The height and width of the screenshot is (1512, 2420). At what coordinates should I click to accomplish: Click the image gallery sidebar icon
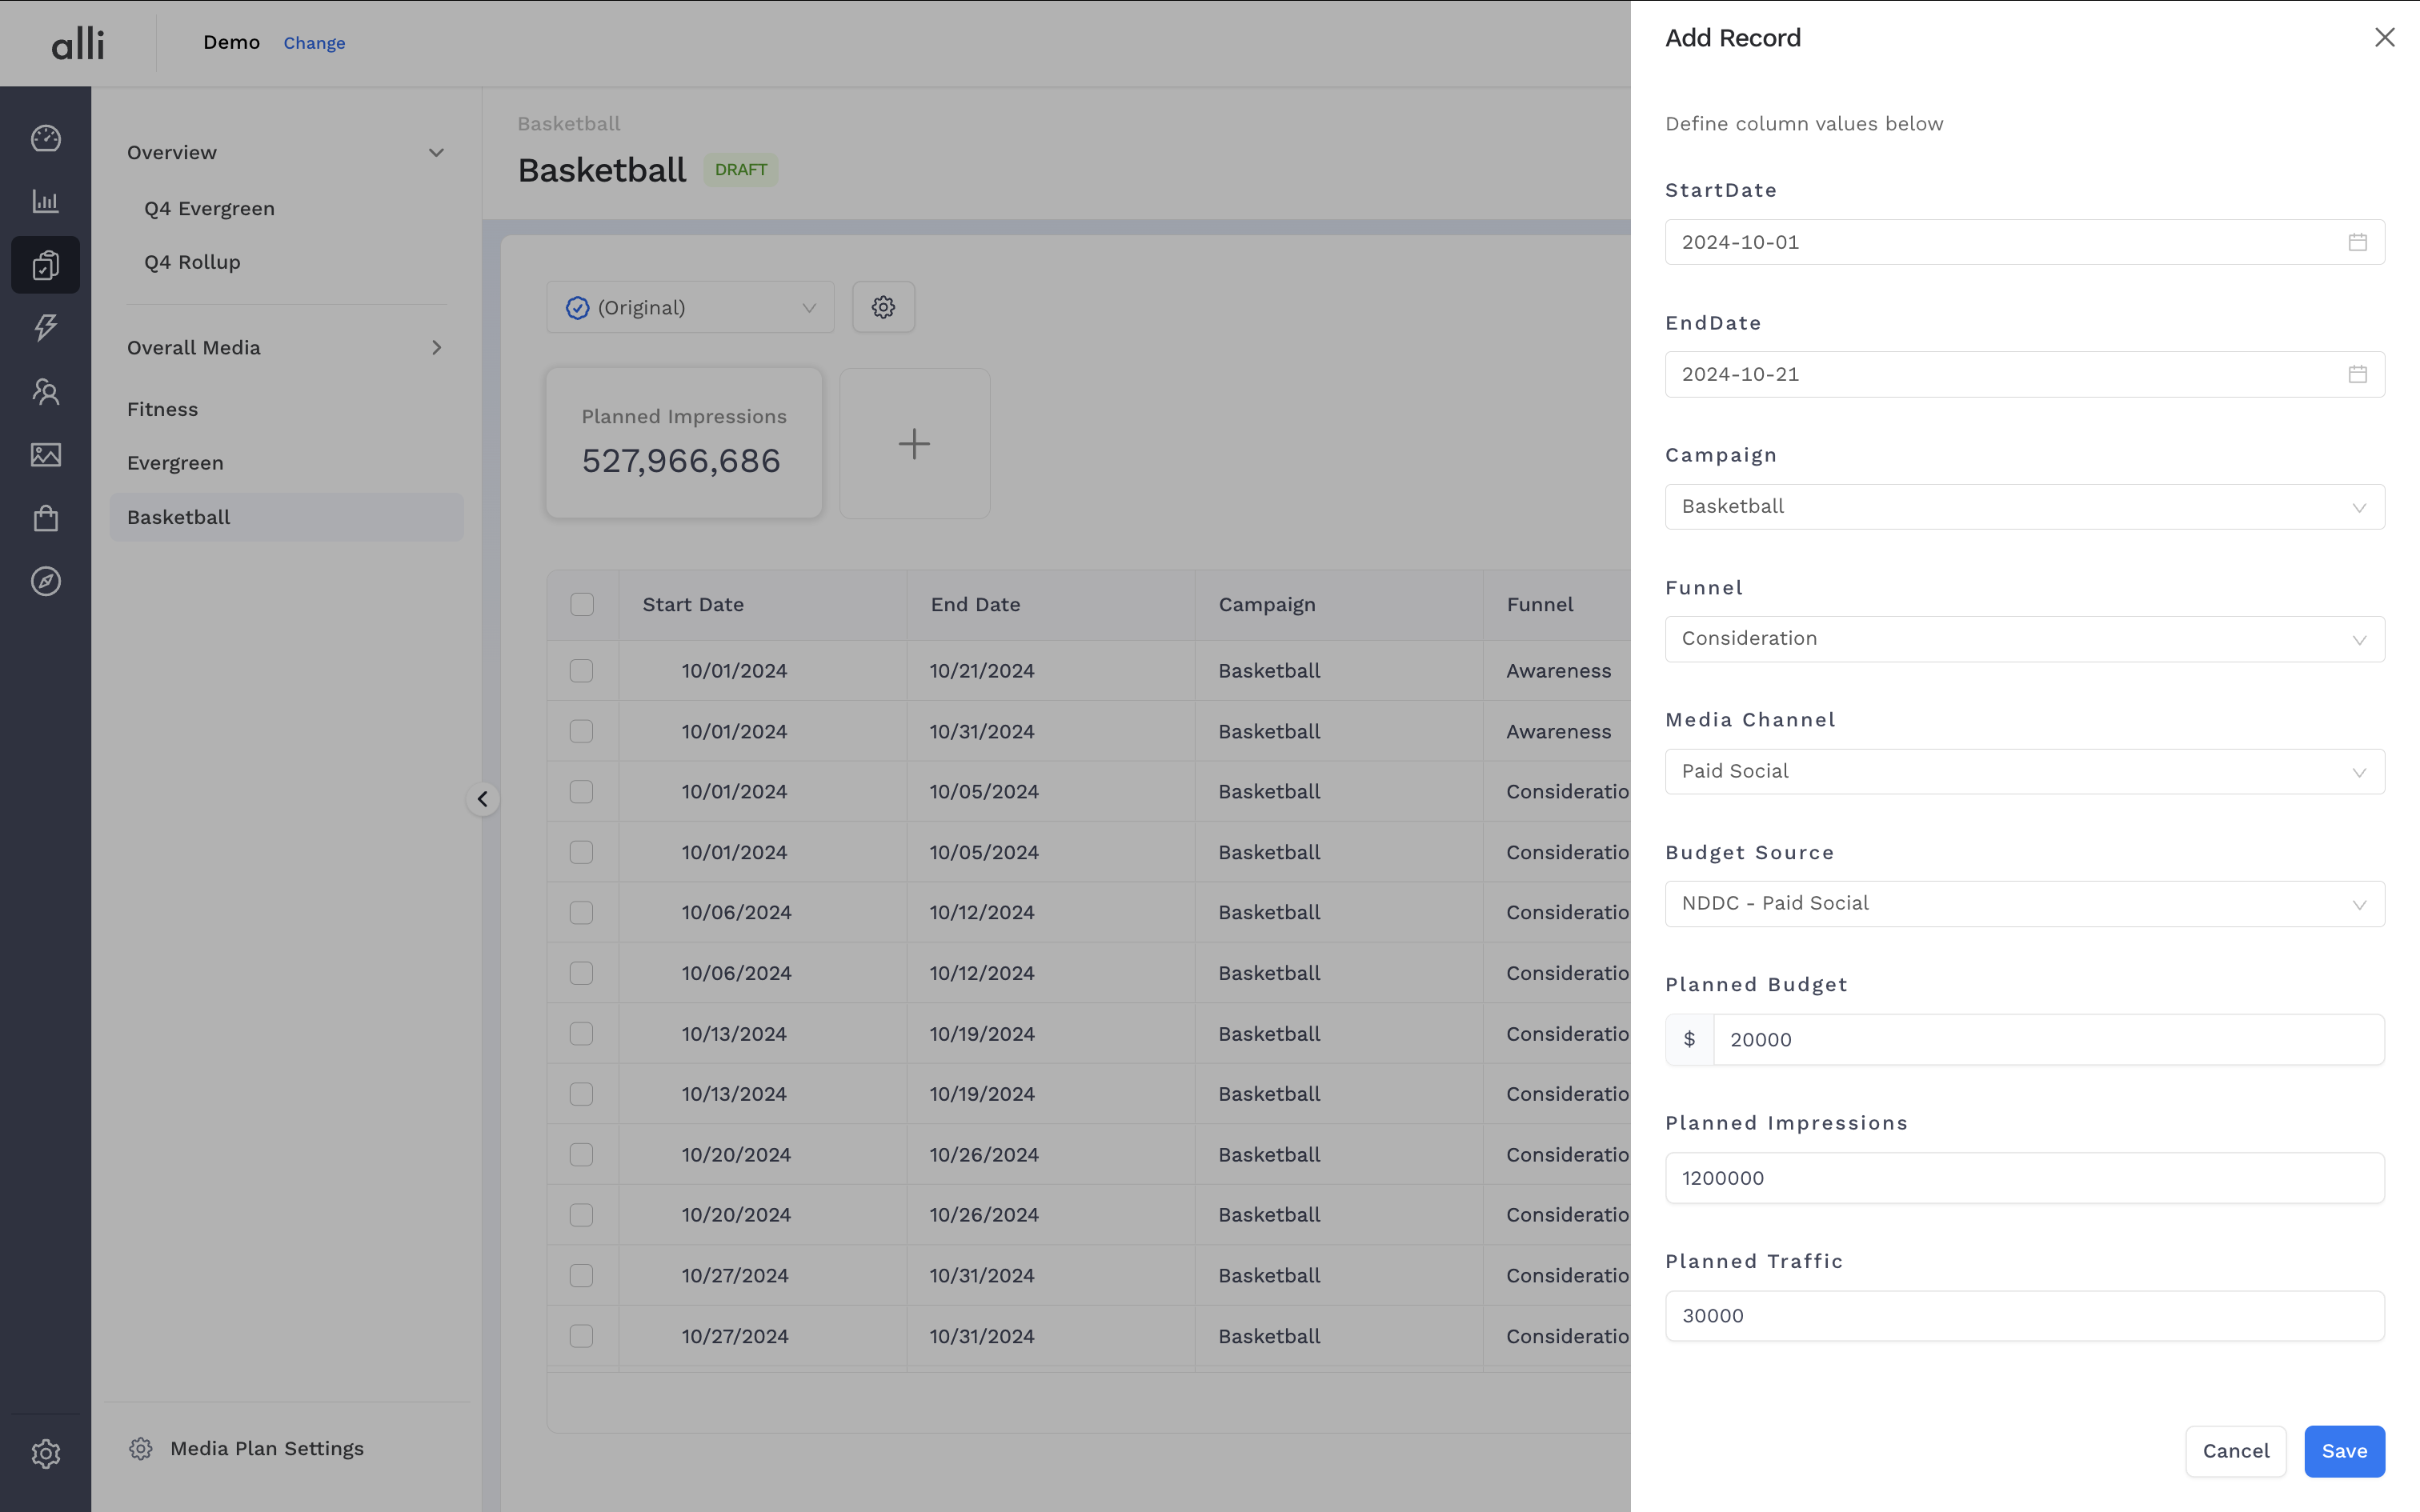coord(46,455)
